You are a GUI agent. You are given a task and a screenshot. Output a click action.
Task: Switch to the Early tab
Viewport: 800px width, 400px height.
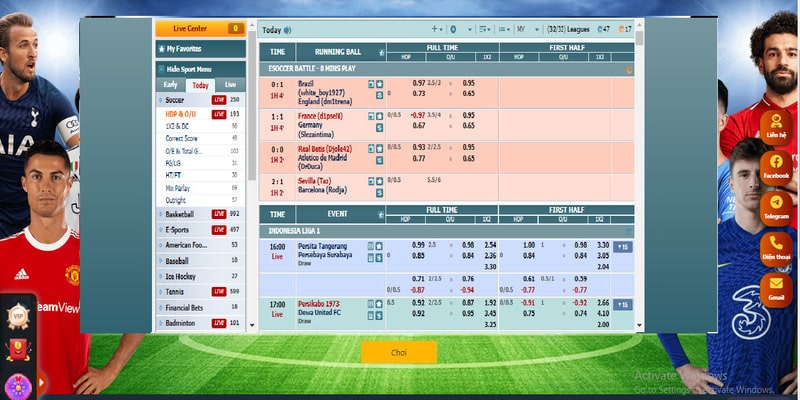(170, 85)
